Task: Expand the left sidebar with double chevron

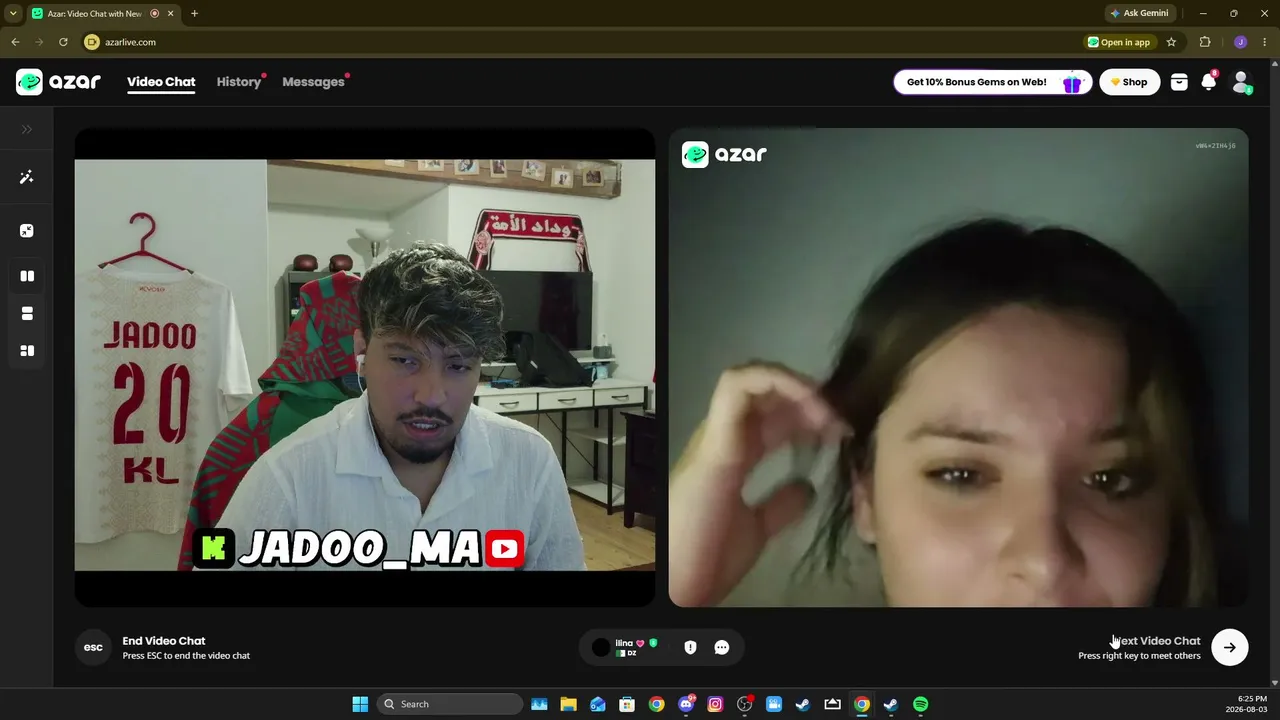Action: click(x=27, y=129)
